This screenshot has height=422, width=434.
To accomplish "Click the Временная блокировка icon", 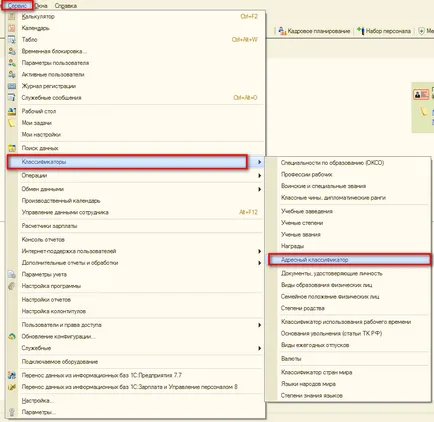I will (12, 51).
